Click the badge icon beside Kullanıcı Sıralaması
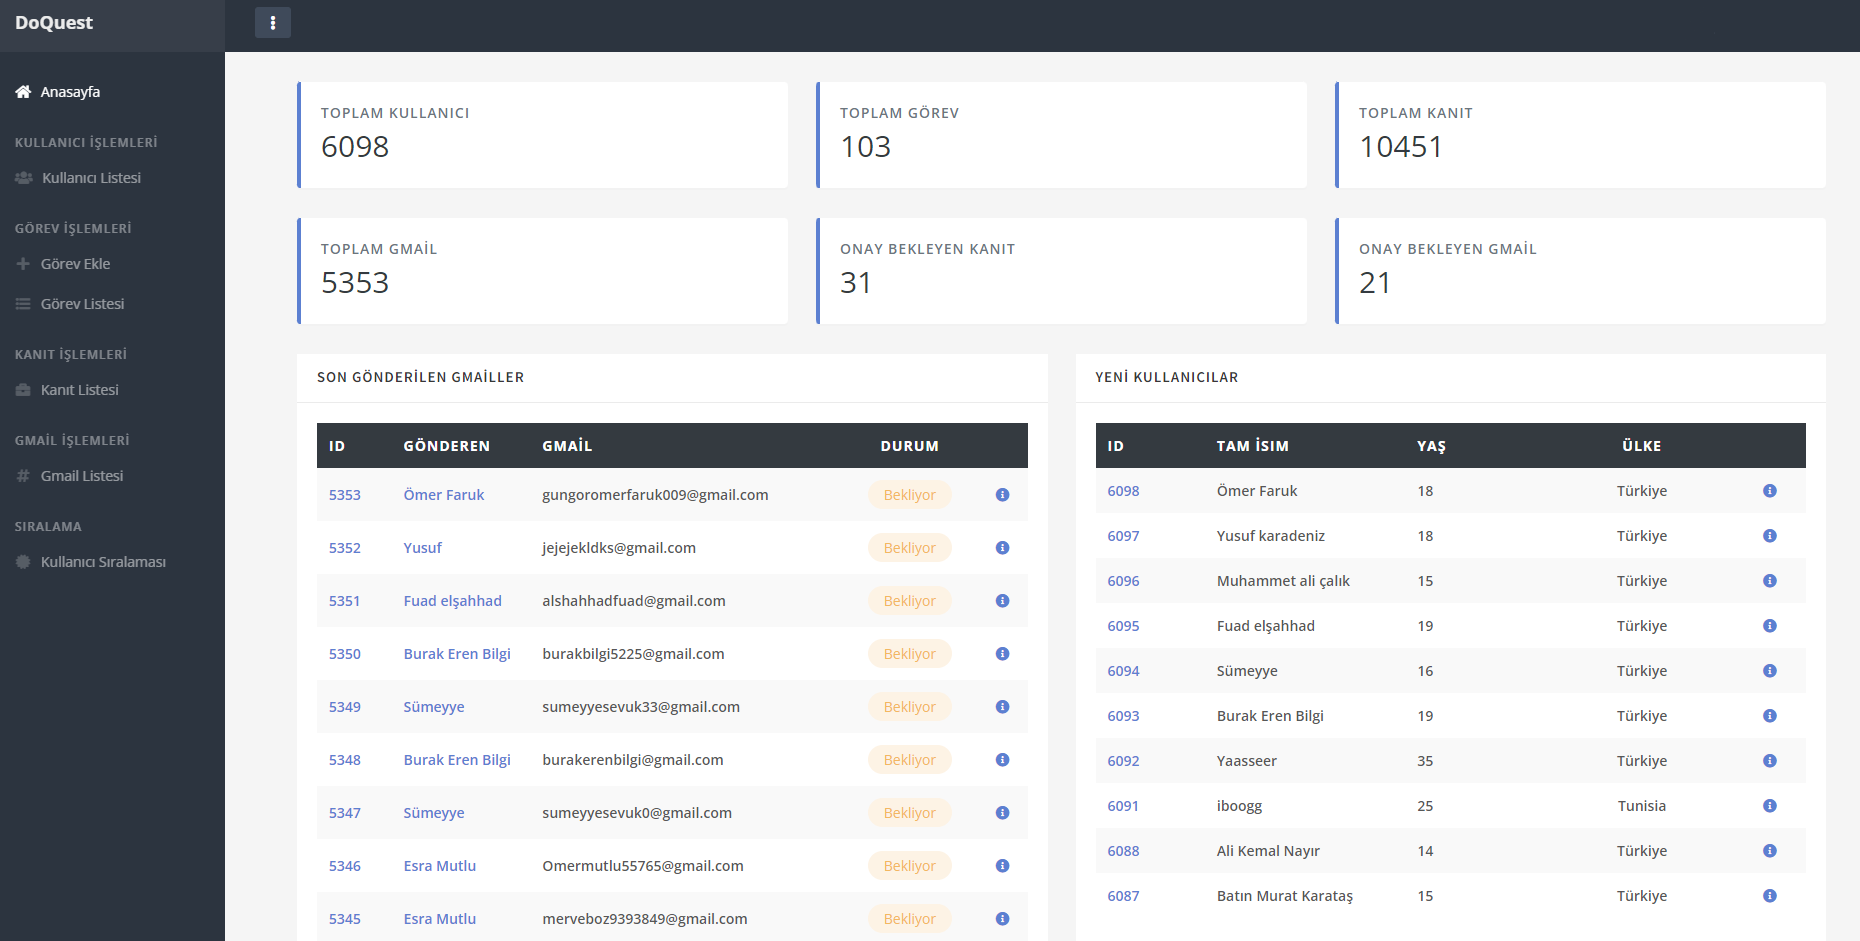1860x941 pixels. coord(23,562)
